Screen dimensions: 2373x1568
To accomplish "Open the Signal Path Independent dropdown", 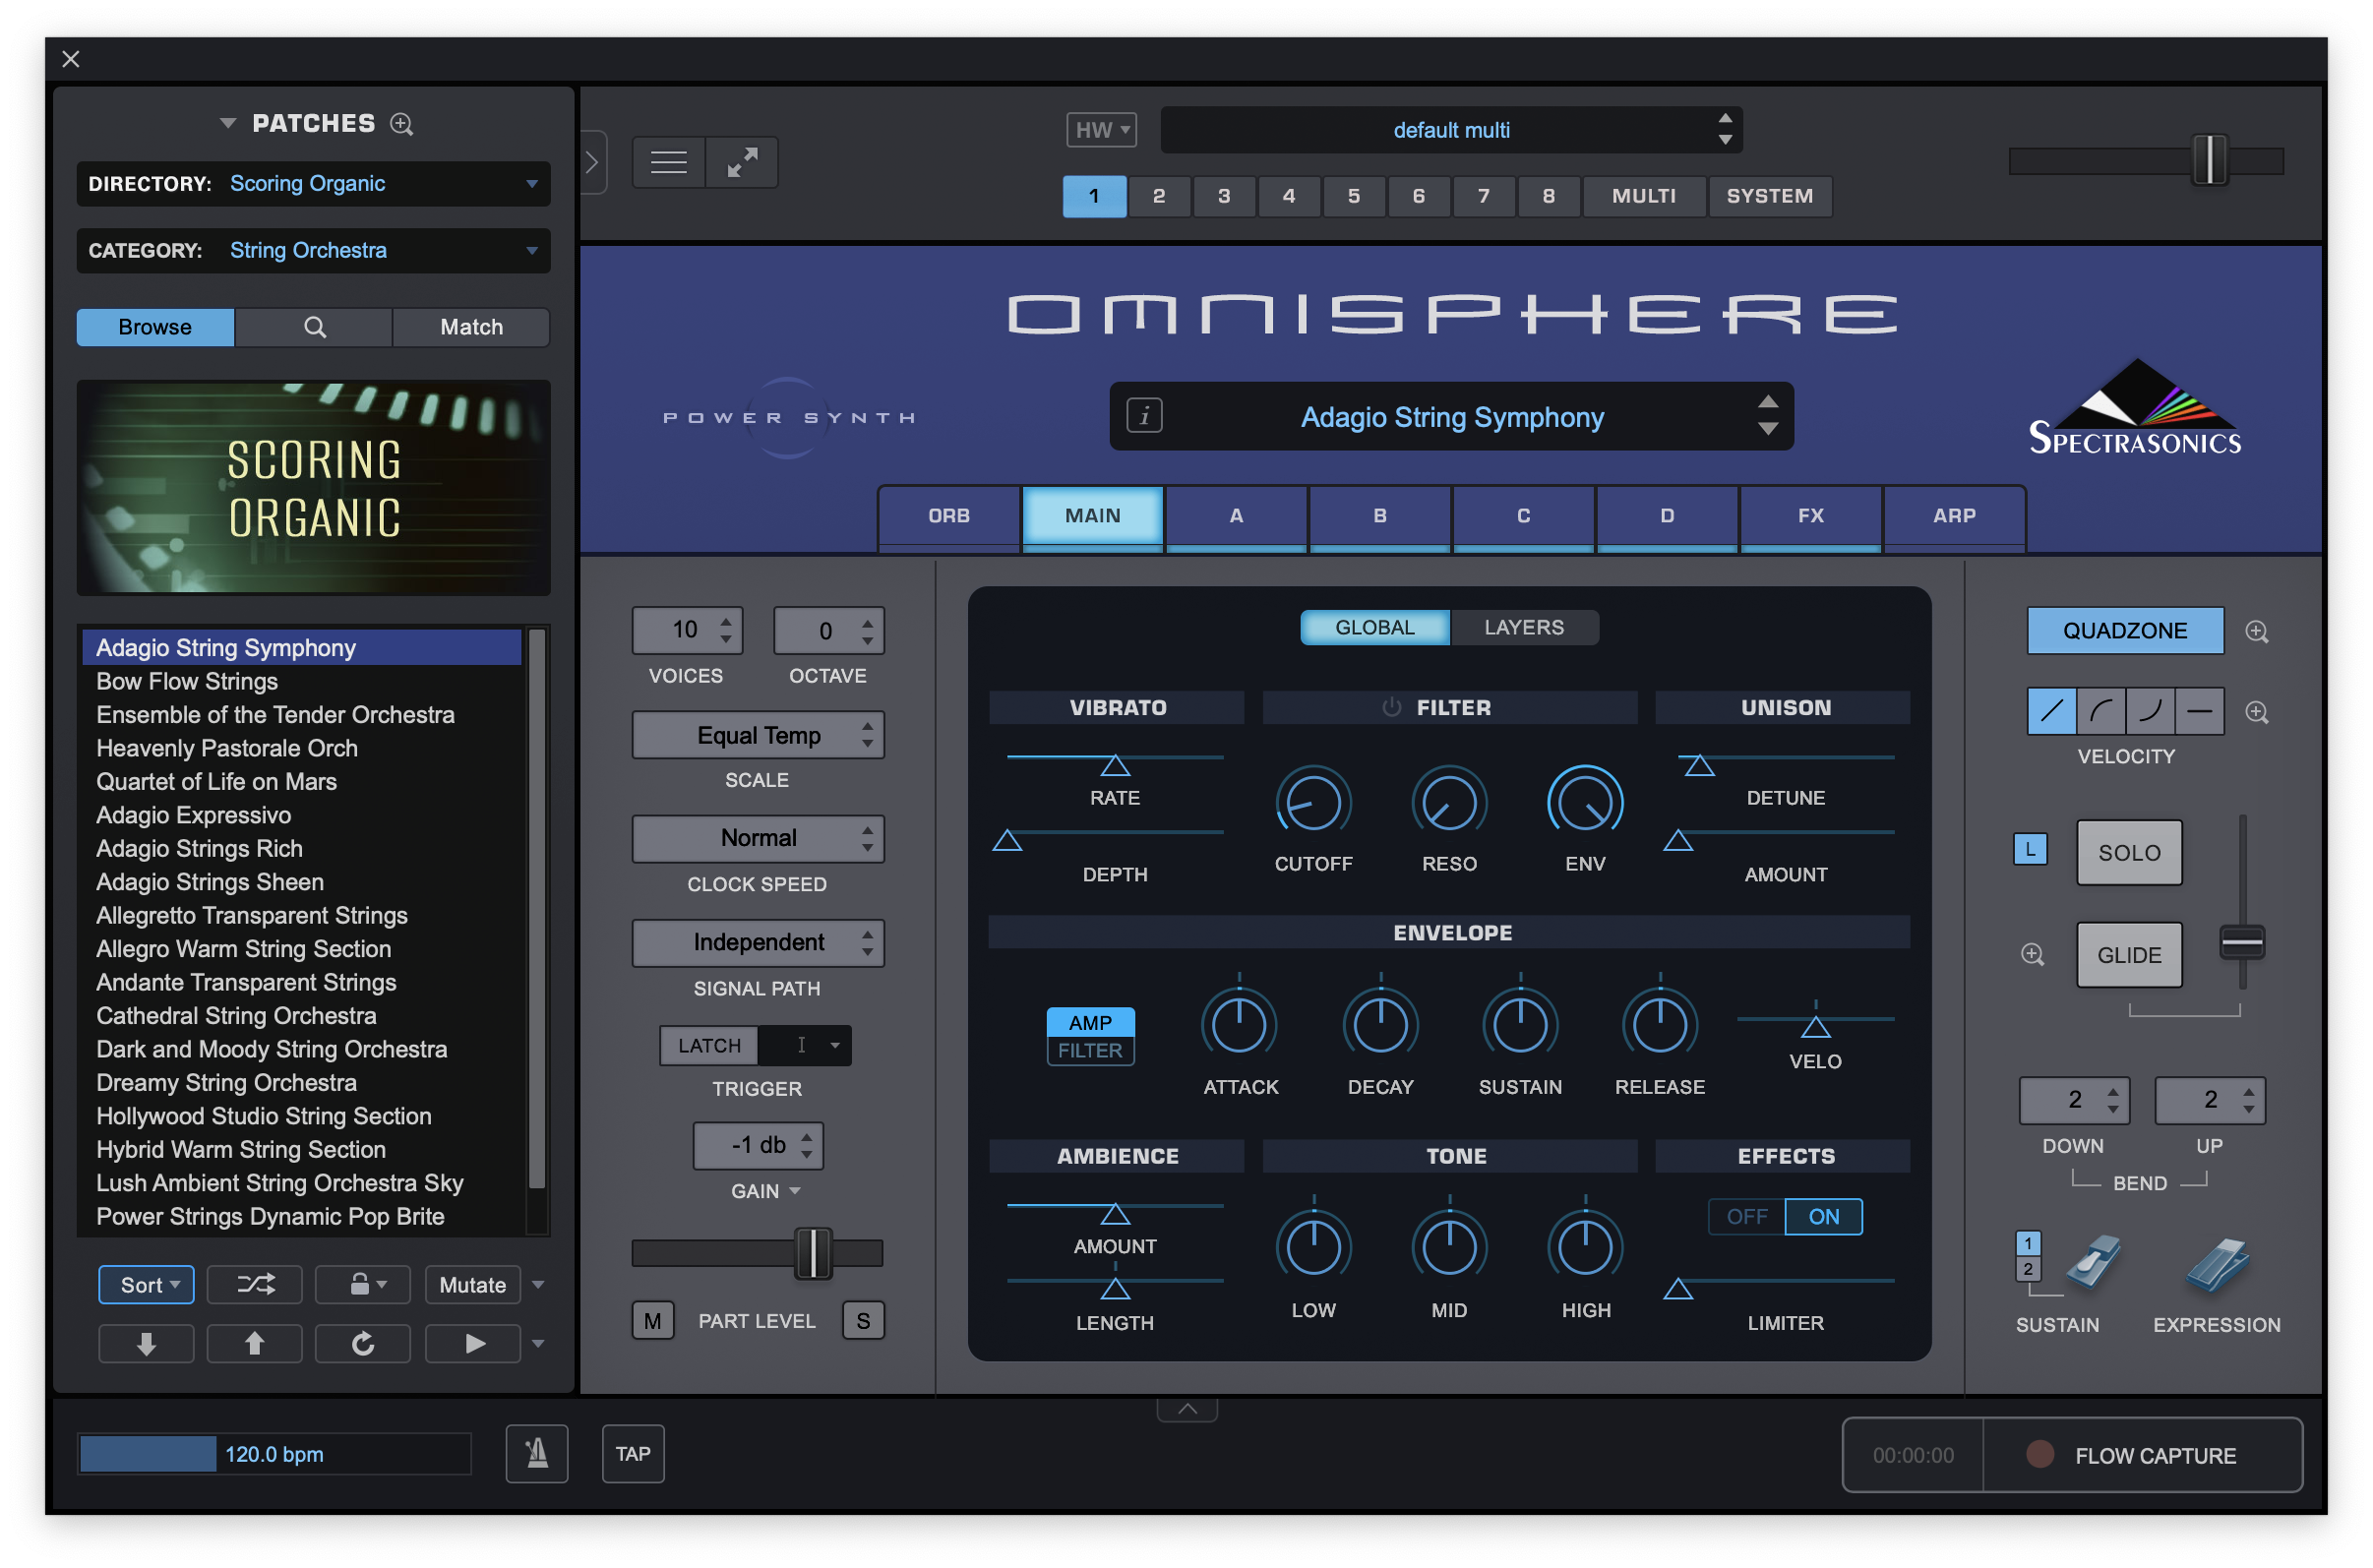I will (x=758, y=942).
